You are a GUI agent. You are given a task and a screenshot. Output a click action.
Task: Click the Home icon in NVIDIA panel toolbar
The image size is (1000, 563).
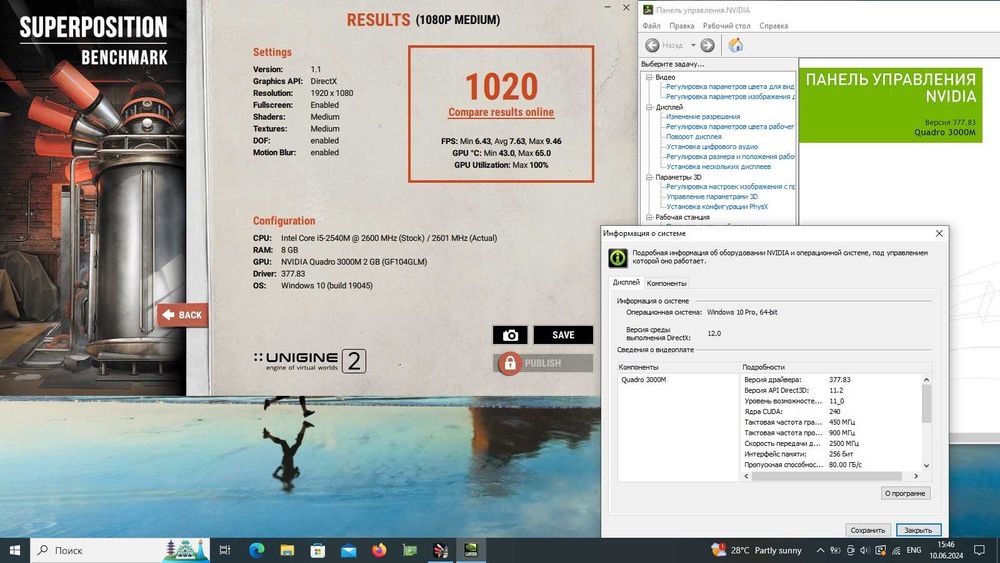(735, 45)
